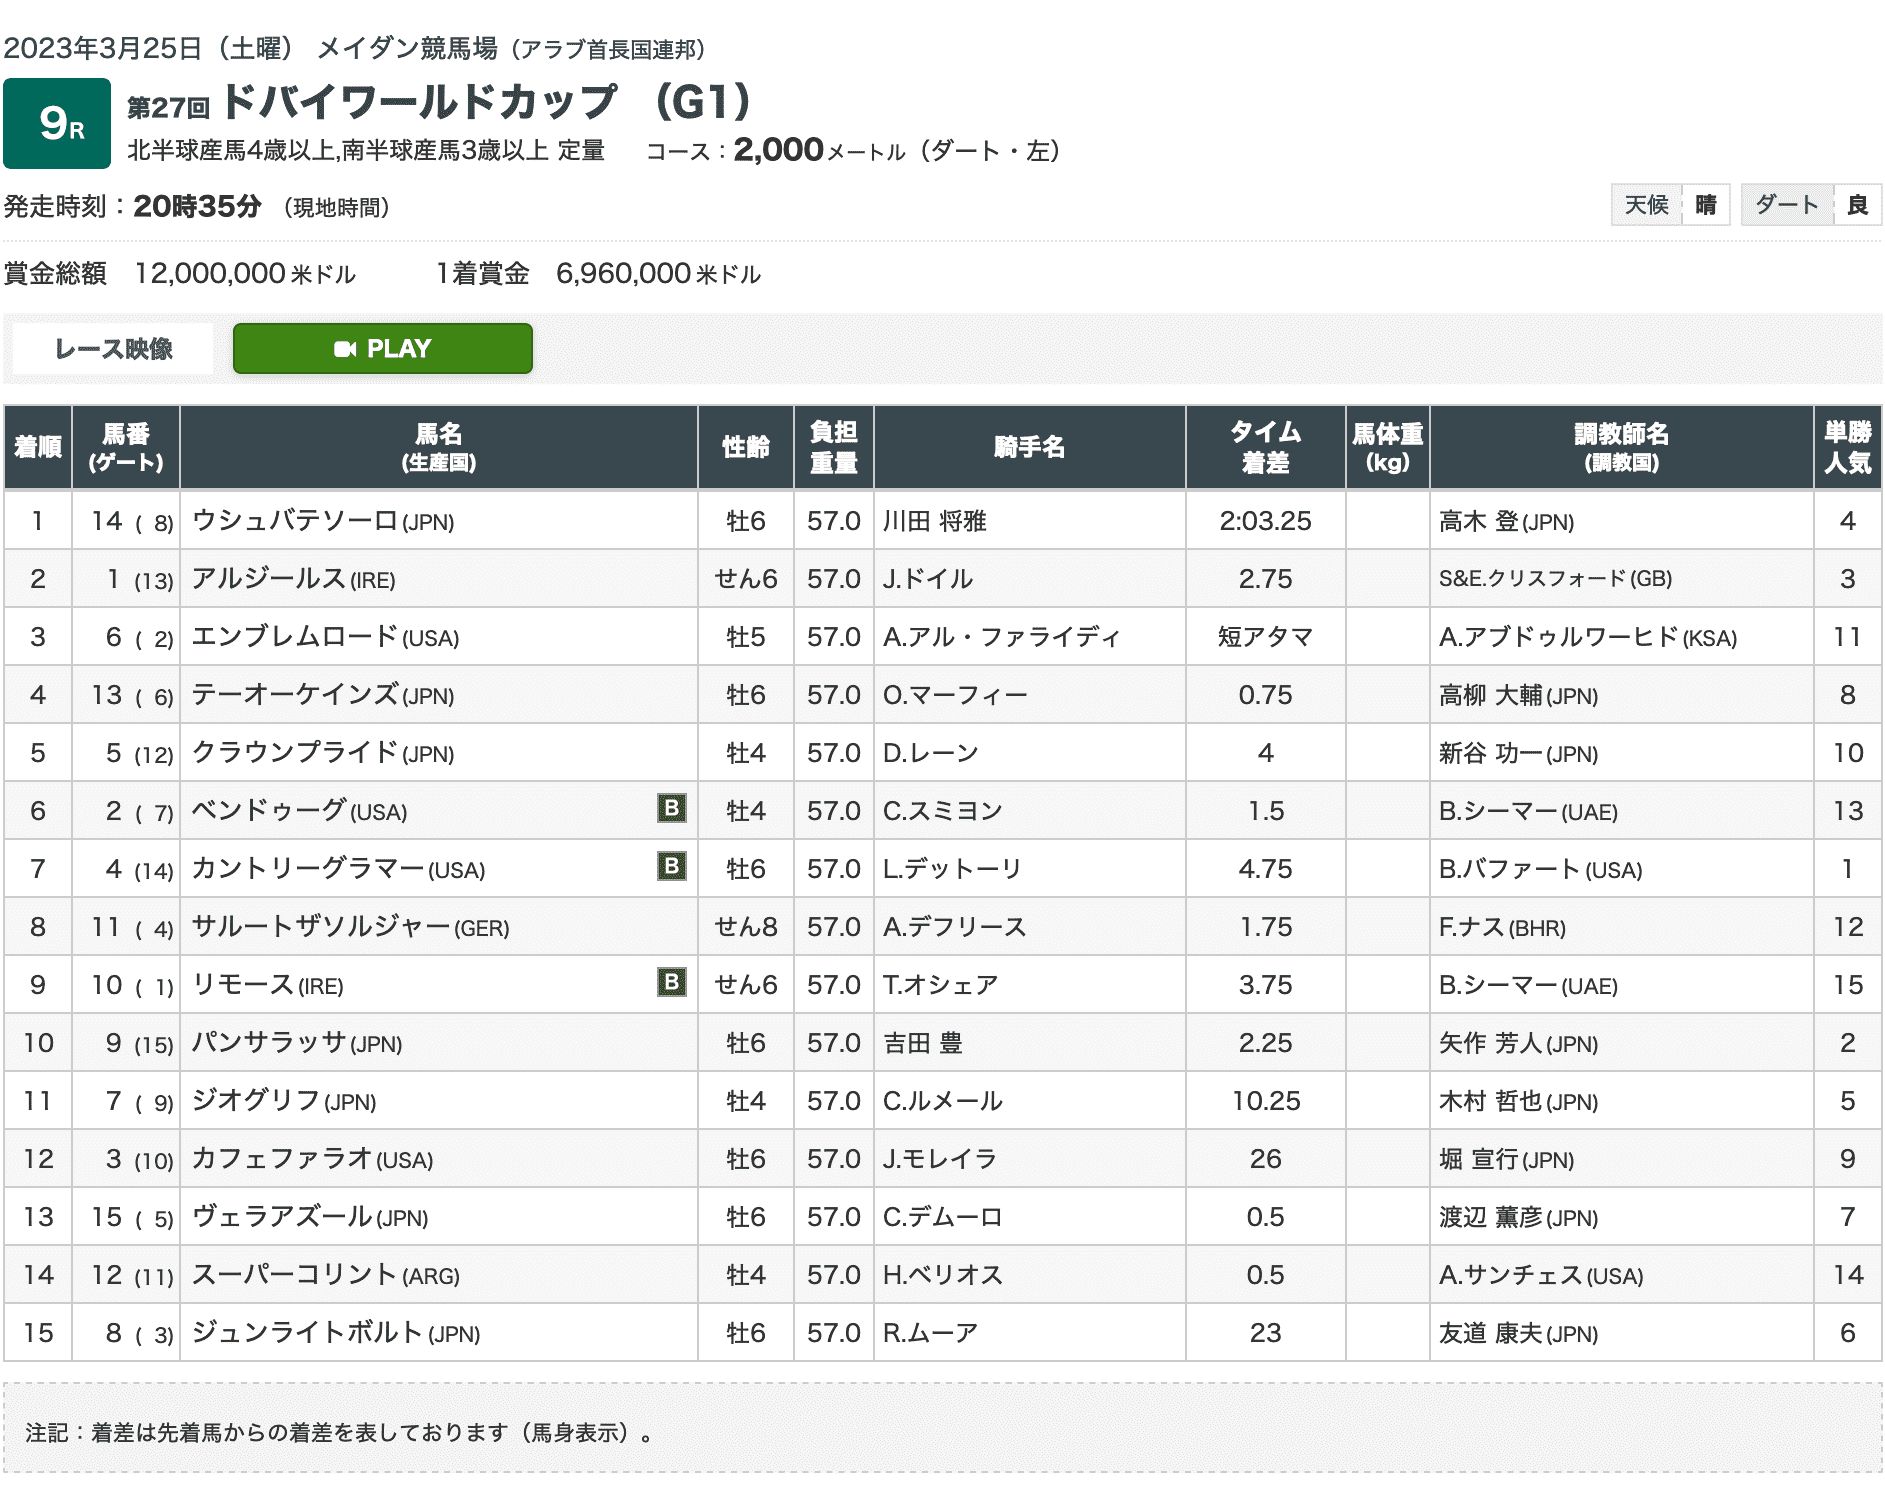Click the B blinker icon for ベンドゥーグ

click(x=672, y=808)
